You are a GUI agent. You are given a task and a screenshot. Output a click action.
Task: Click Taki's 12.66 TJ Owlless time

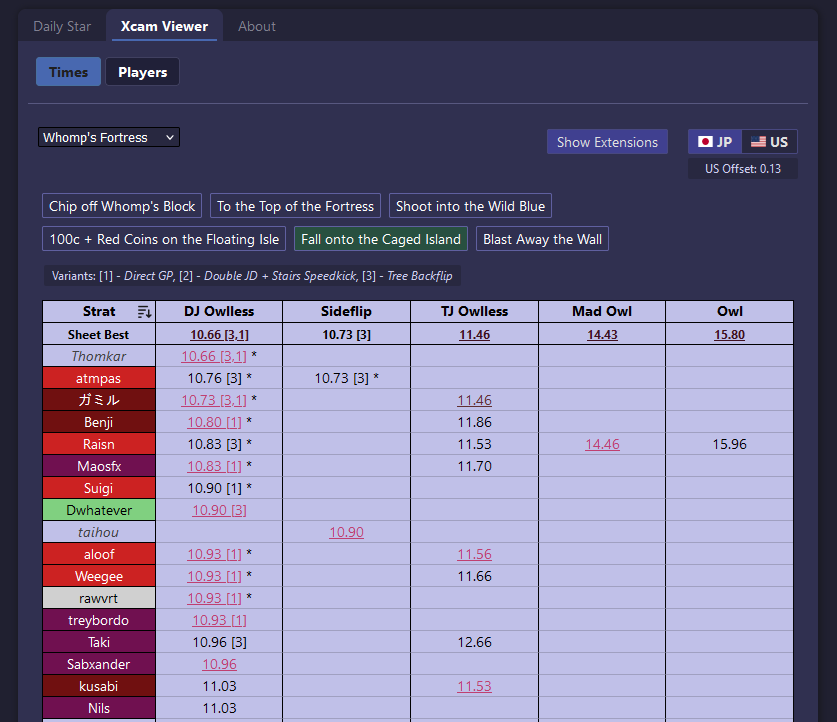pyautogui.click(x=475, y=642)
